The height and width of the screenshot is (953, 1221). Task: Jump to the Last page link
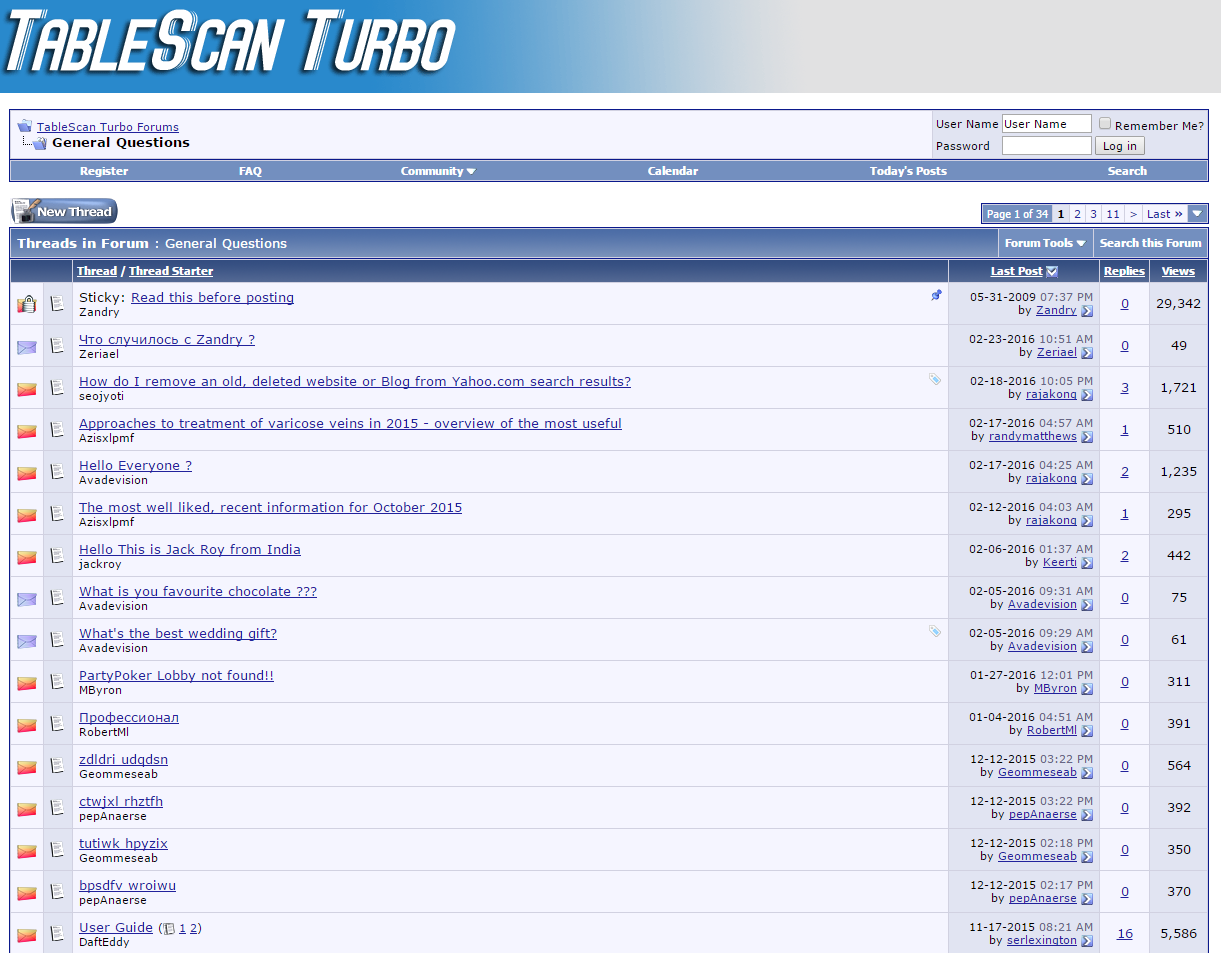pos(1164,214)
